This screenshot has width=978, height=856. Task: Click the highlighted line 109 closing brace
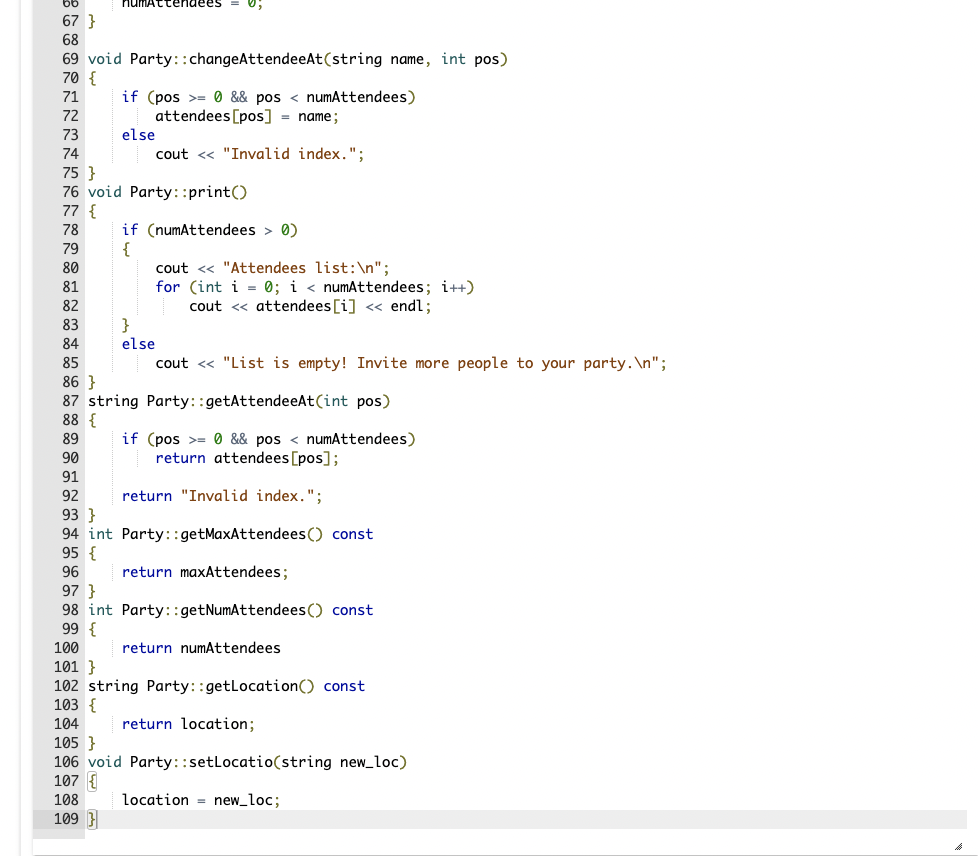(x=90, y=818)
